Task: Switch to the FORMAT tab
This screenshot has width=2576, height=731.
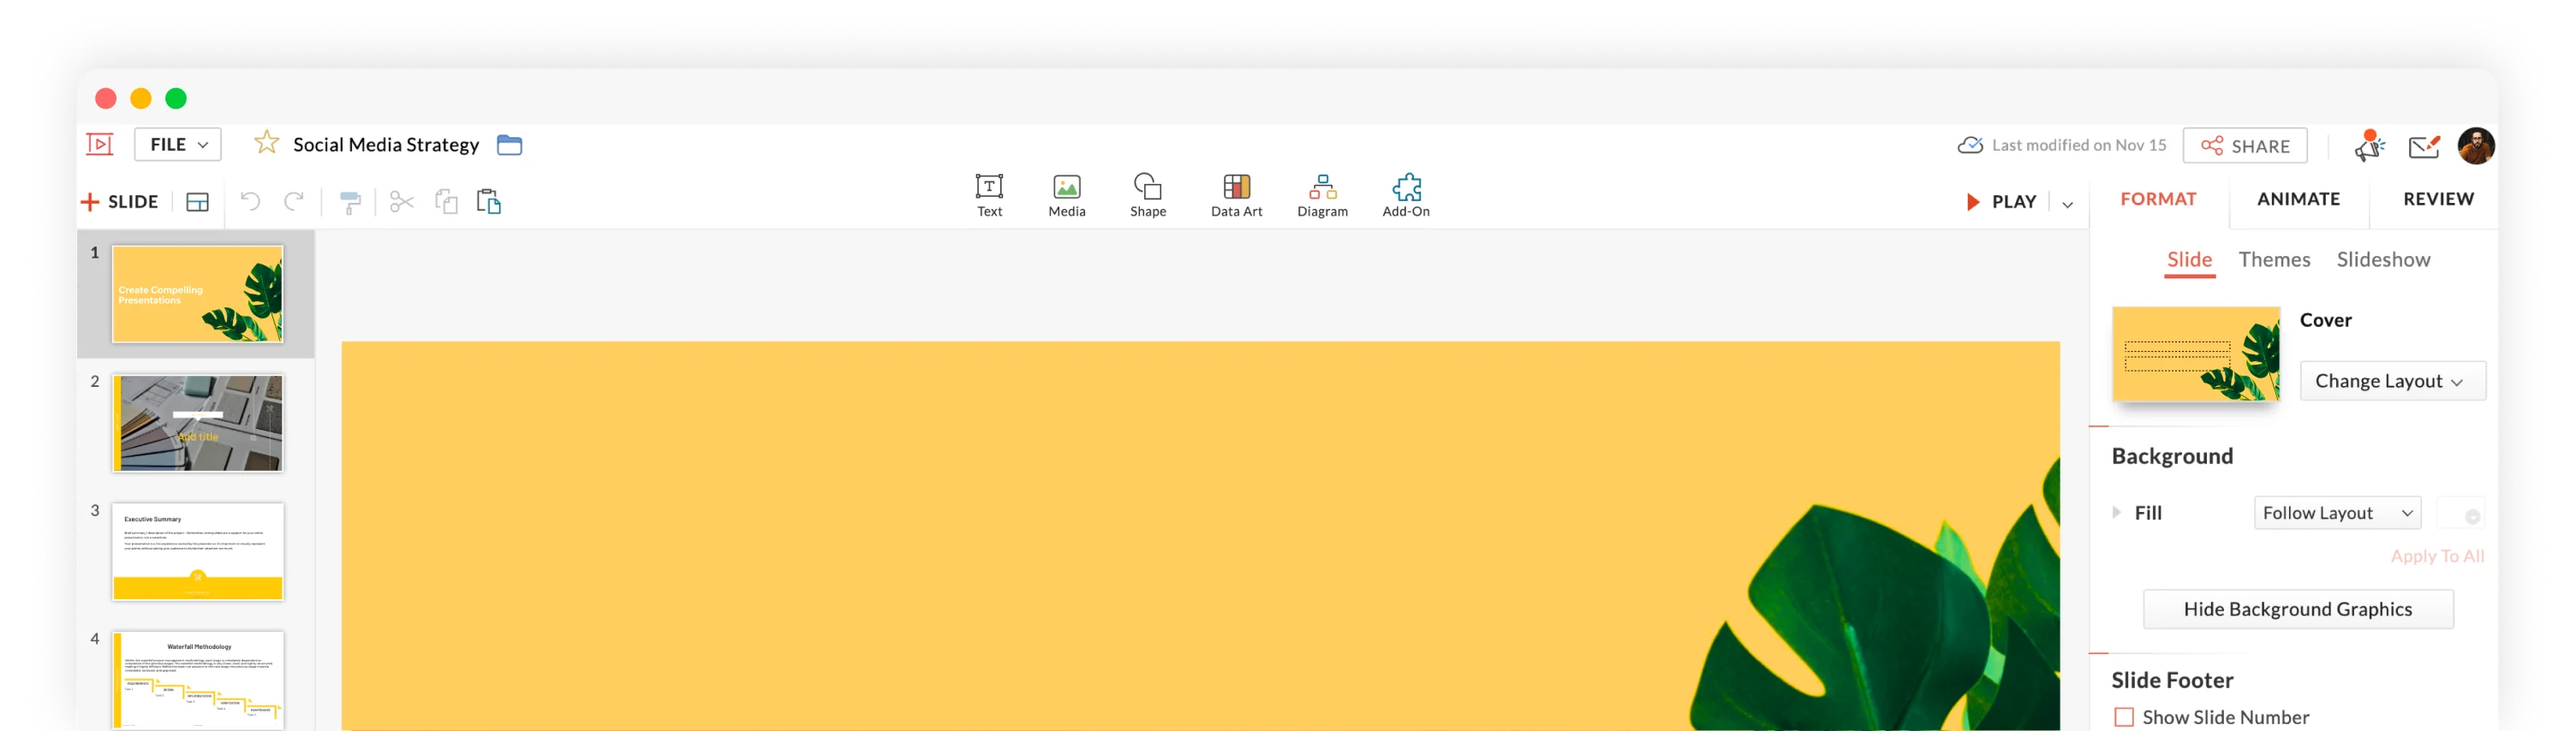Action: (2158, 199)
